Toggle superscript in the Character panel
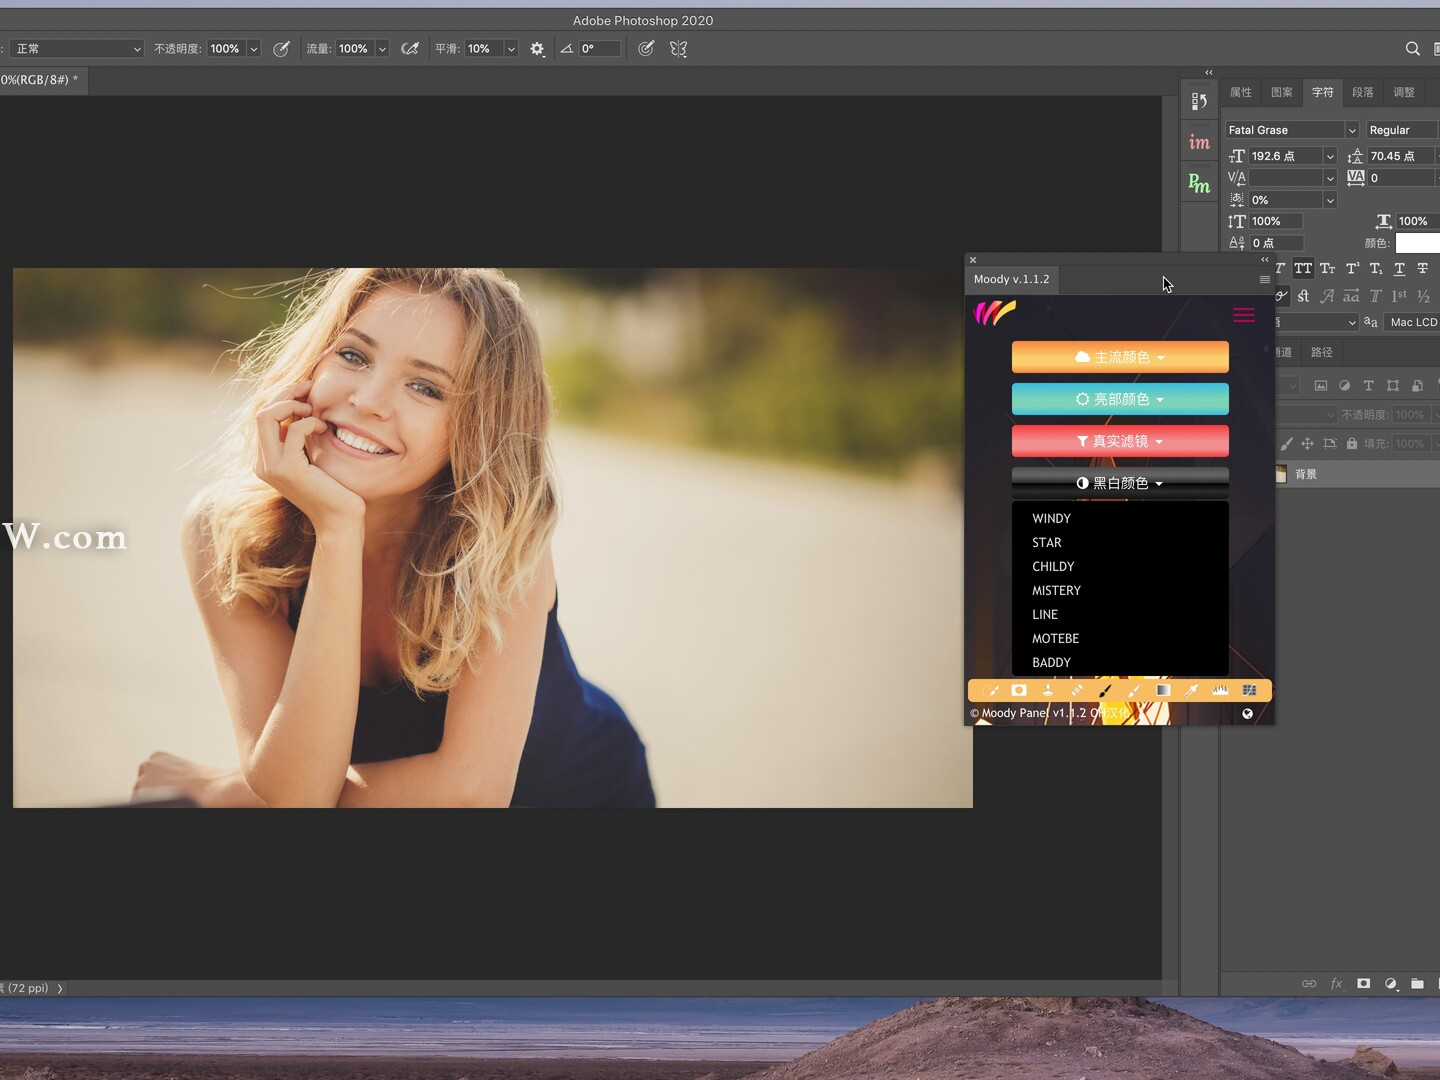The width and height of the screenshot is (1440, 1080). click(1351, 268)
